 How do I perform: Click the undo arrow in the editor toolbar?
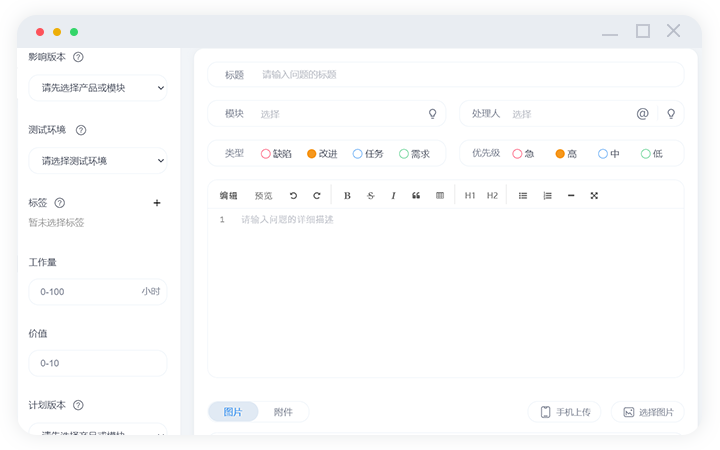pos(293,195)
